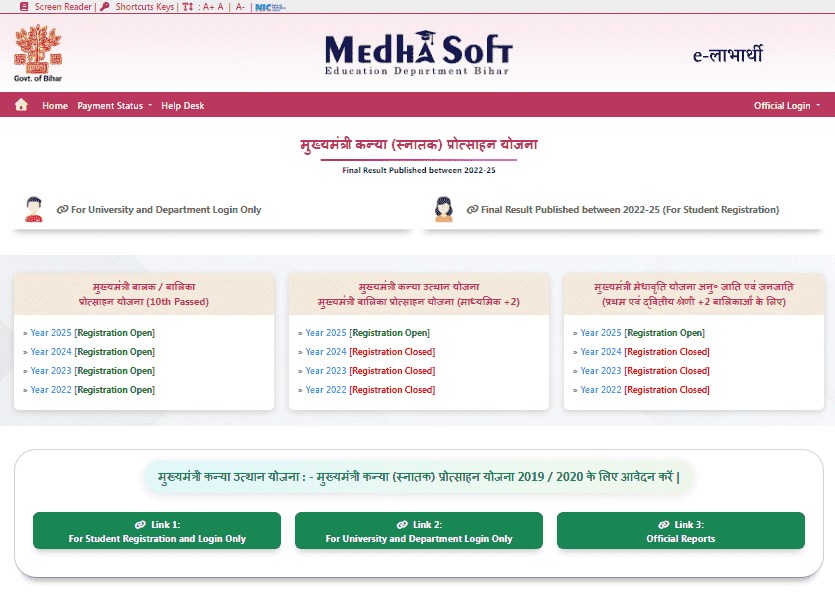This screenshot has height=594, width=835.
Task: Click Link 3 for Official Reports
Action: (680, 530)
